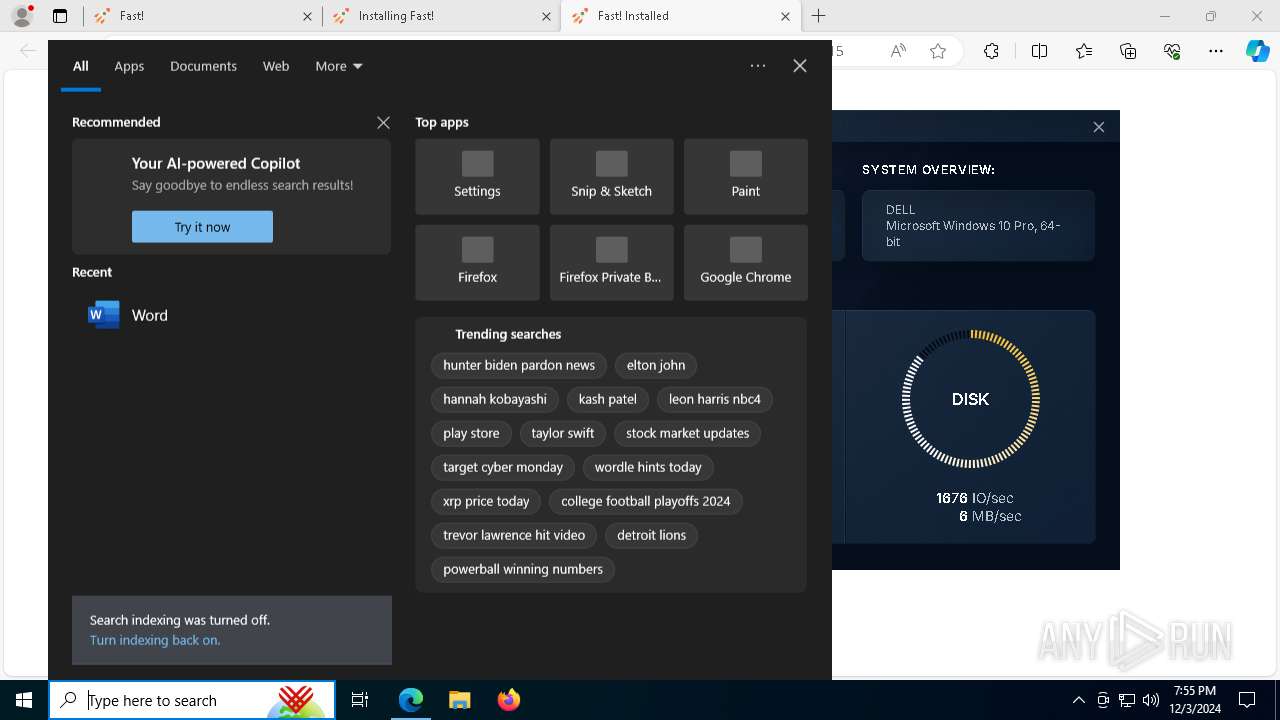Search trending hunter biden pardon news

pyautogui.click(x=519, y=365)
